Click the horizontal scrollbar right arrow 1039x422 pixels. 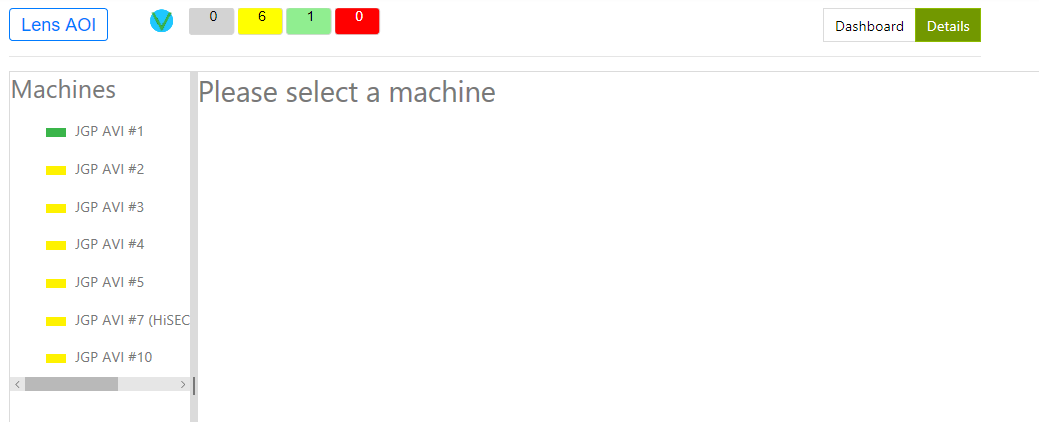(x=183, y=384)
